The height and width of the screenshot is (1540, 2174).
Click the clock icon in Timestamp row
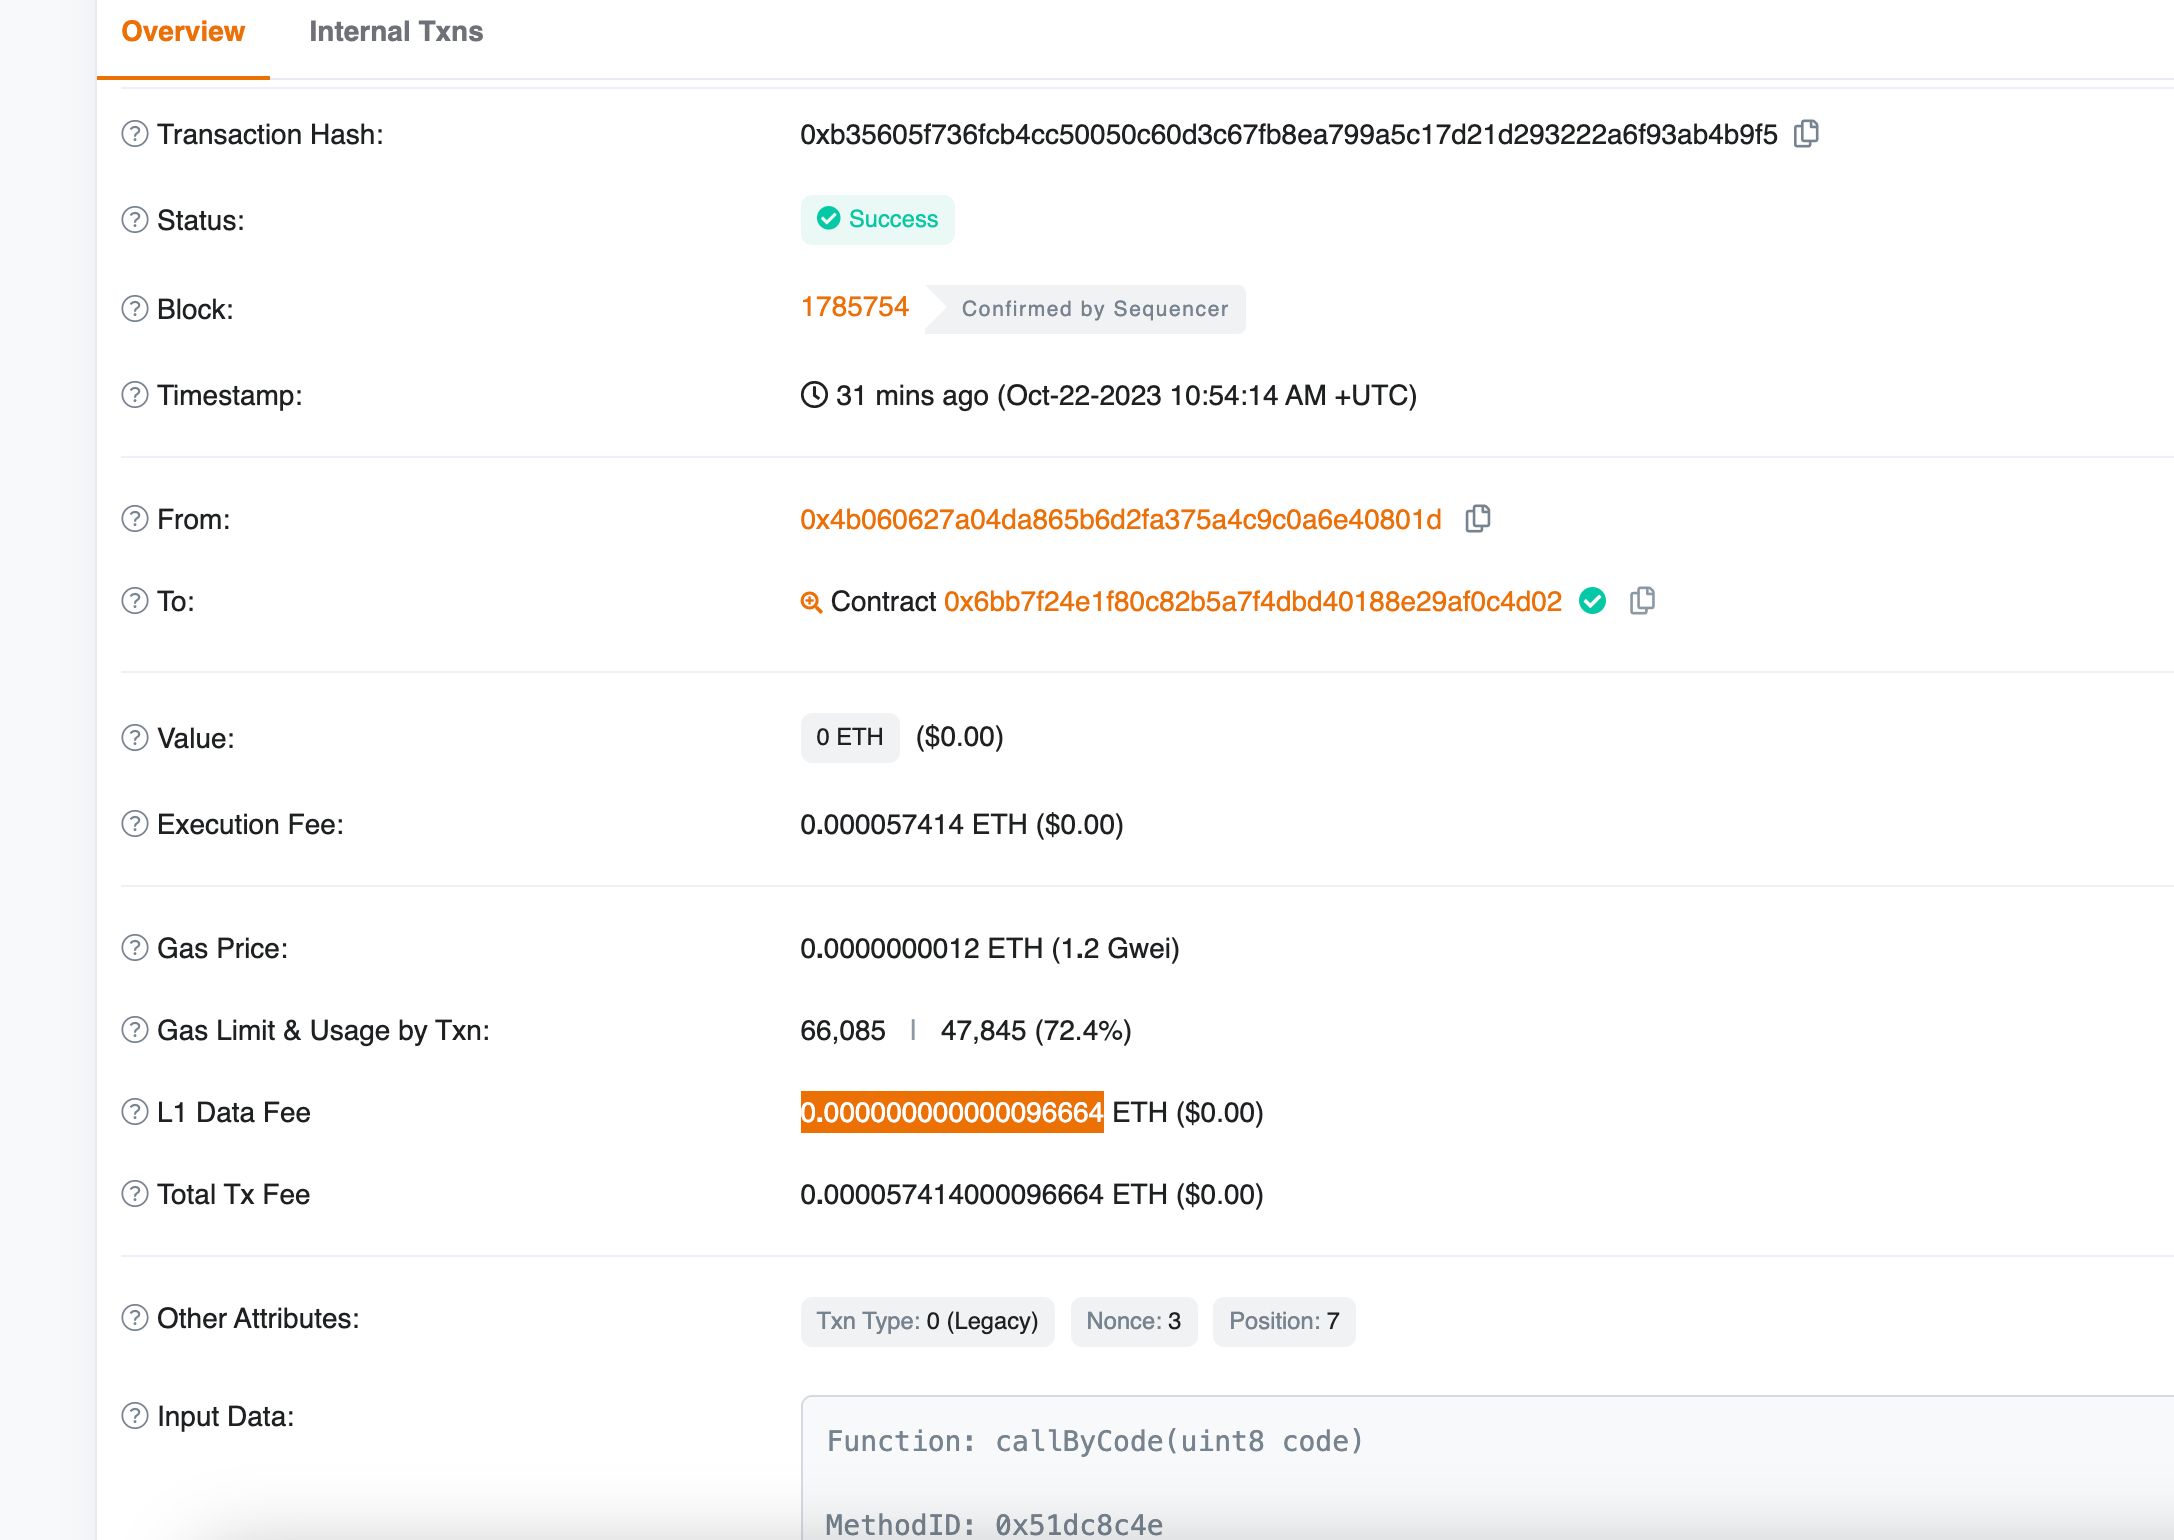(x=814, y=395)
